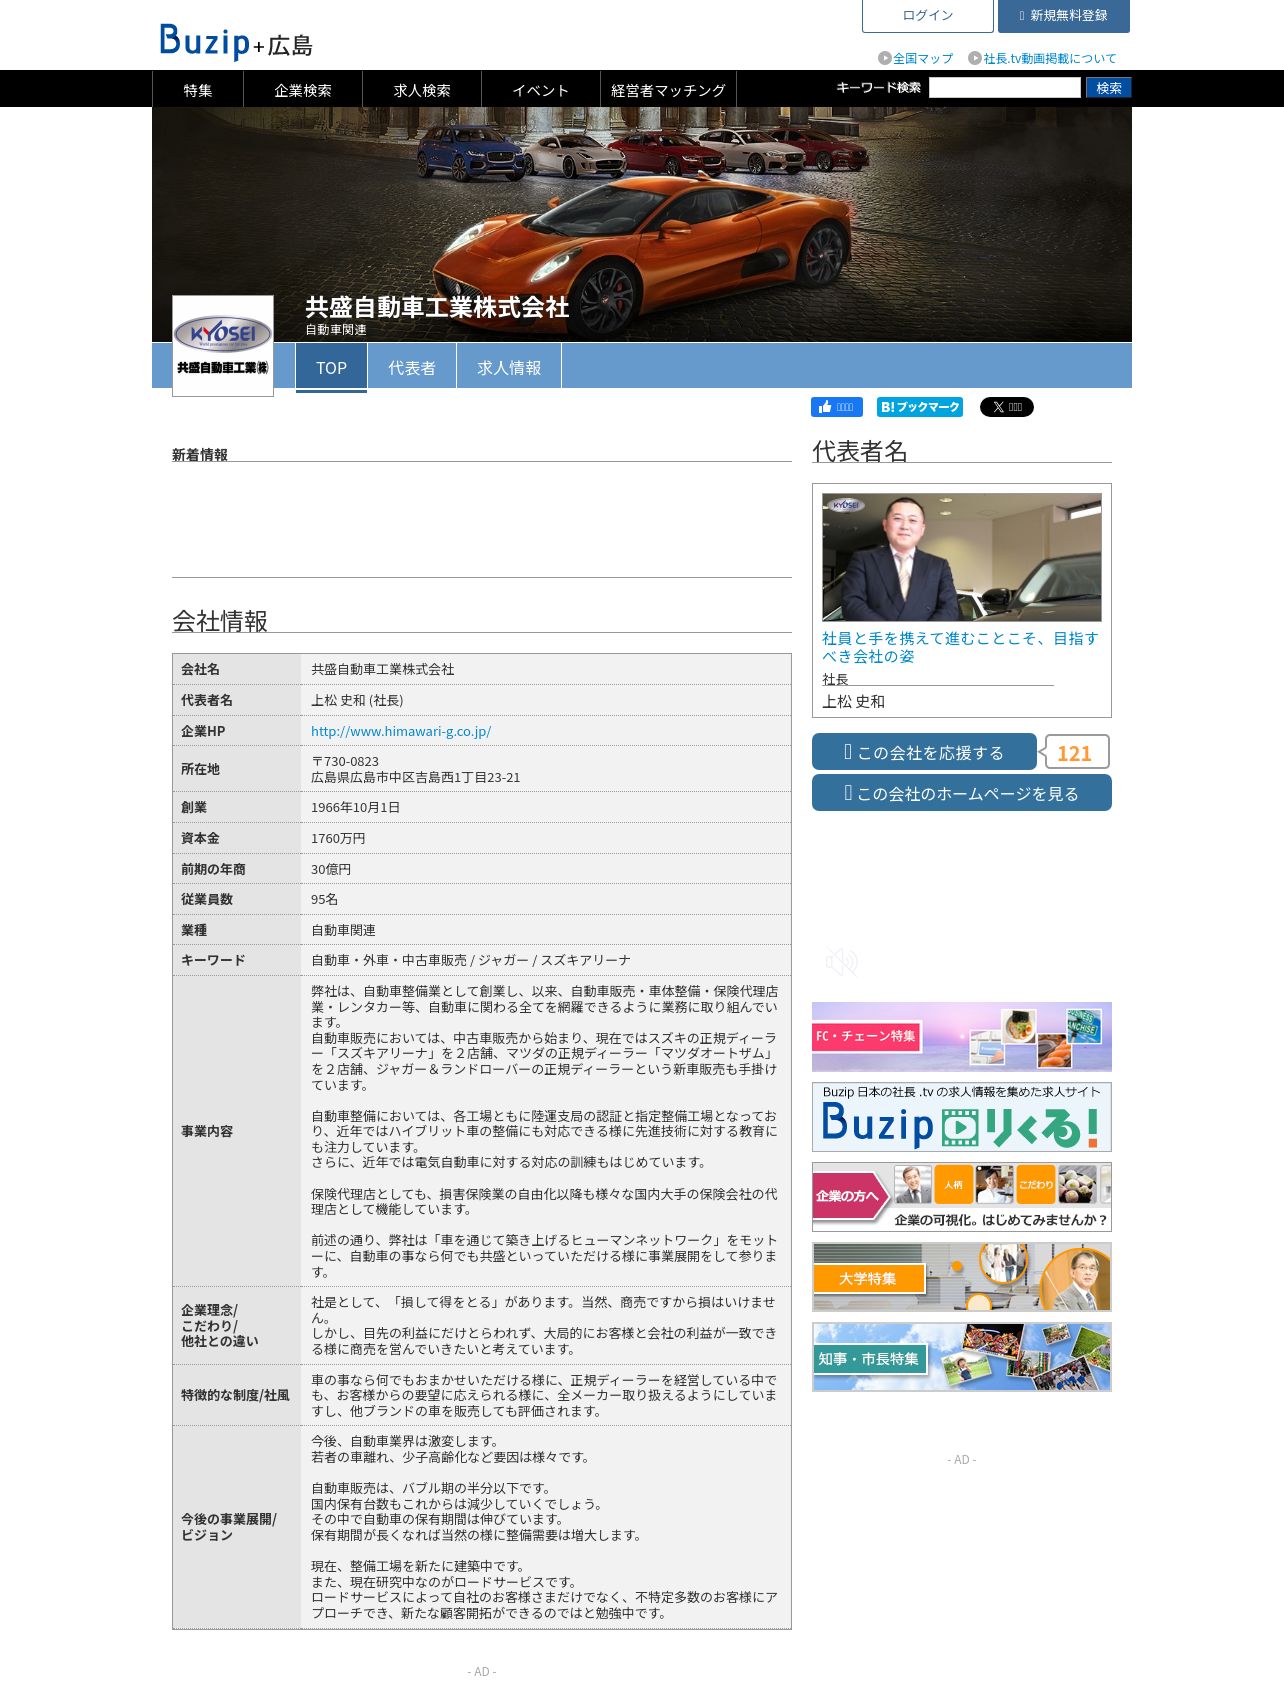
Task: Open the イベント menu item
Action: click(541, 90)
